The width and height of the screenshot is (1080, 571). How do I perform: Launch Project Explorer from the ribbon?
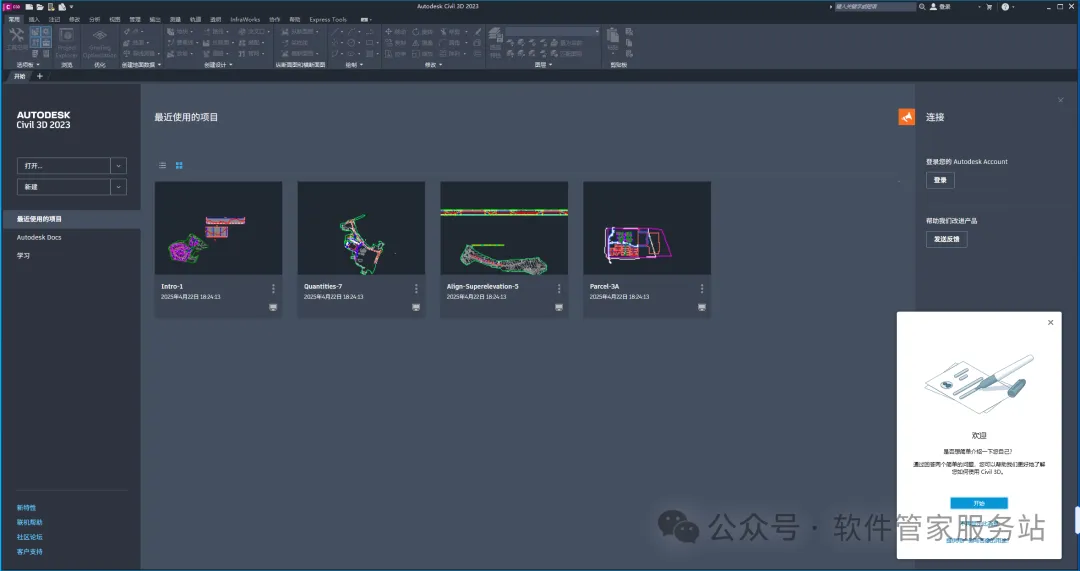point(67,43)
